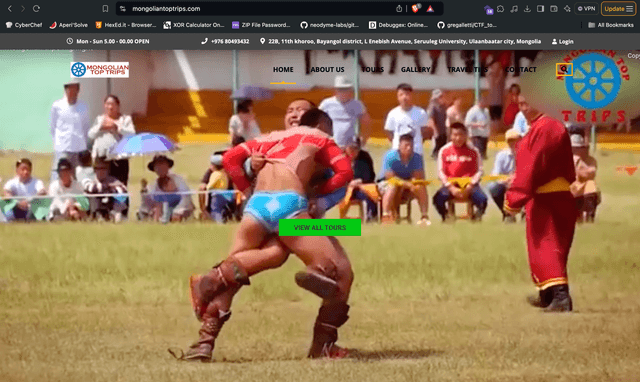The height and width of the screenshot is (382, 640).
Task: Reload the page with refresh icon
Action: (36, 9)
